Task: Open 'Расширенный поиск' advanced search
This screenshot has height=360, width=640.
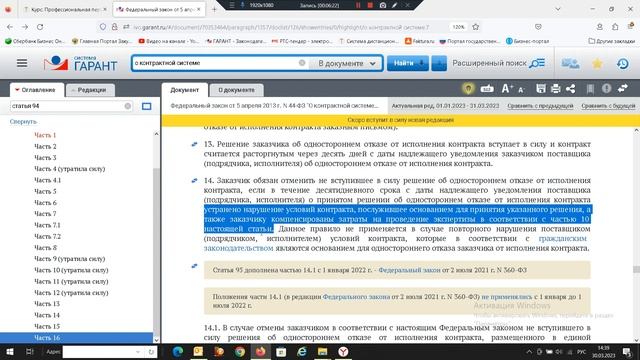Action: pyautogui.click(x=498, y=63)
